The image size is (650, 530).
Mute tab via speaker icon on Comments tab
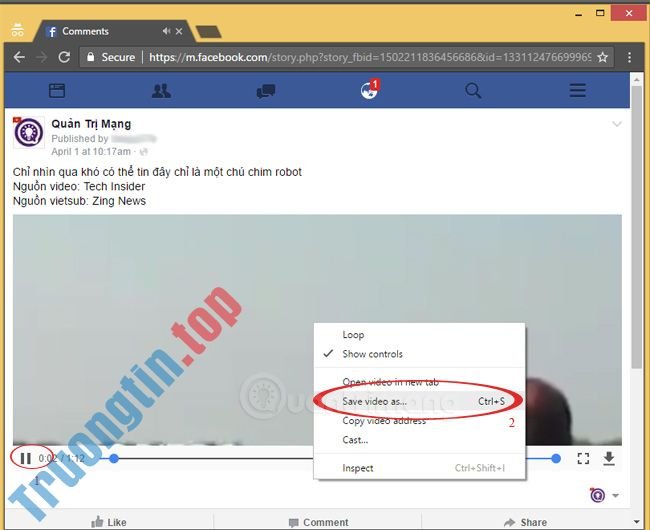[166, 31]
